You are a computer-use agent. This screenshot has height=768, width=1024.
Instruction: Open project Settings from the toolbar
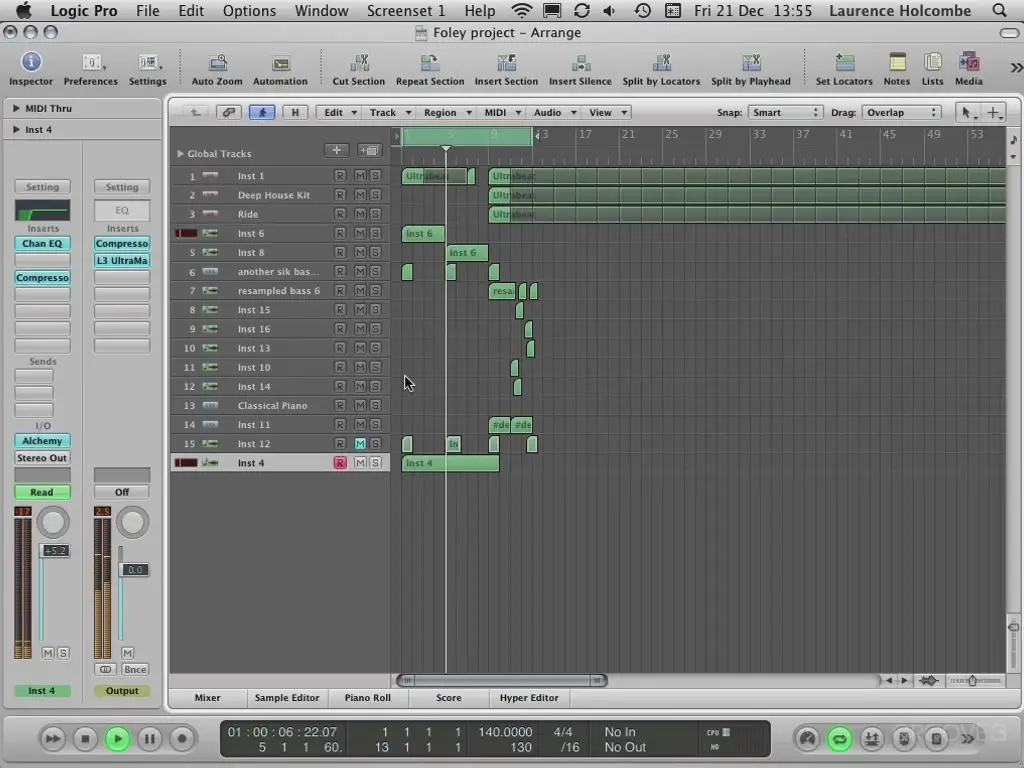148,69
